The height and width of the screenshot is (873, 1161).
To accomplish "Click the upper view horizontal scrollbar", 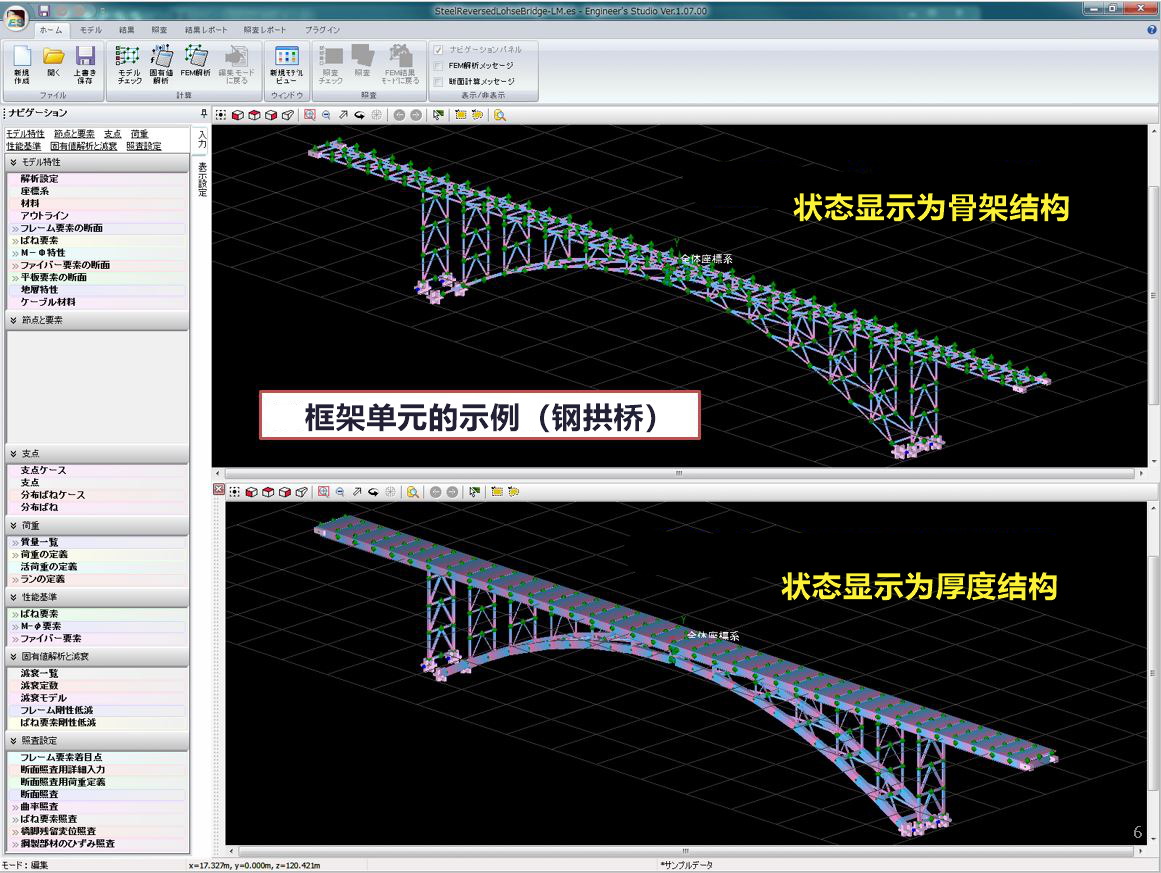I will [x=679, y=473].
